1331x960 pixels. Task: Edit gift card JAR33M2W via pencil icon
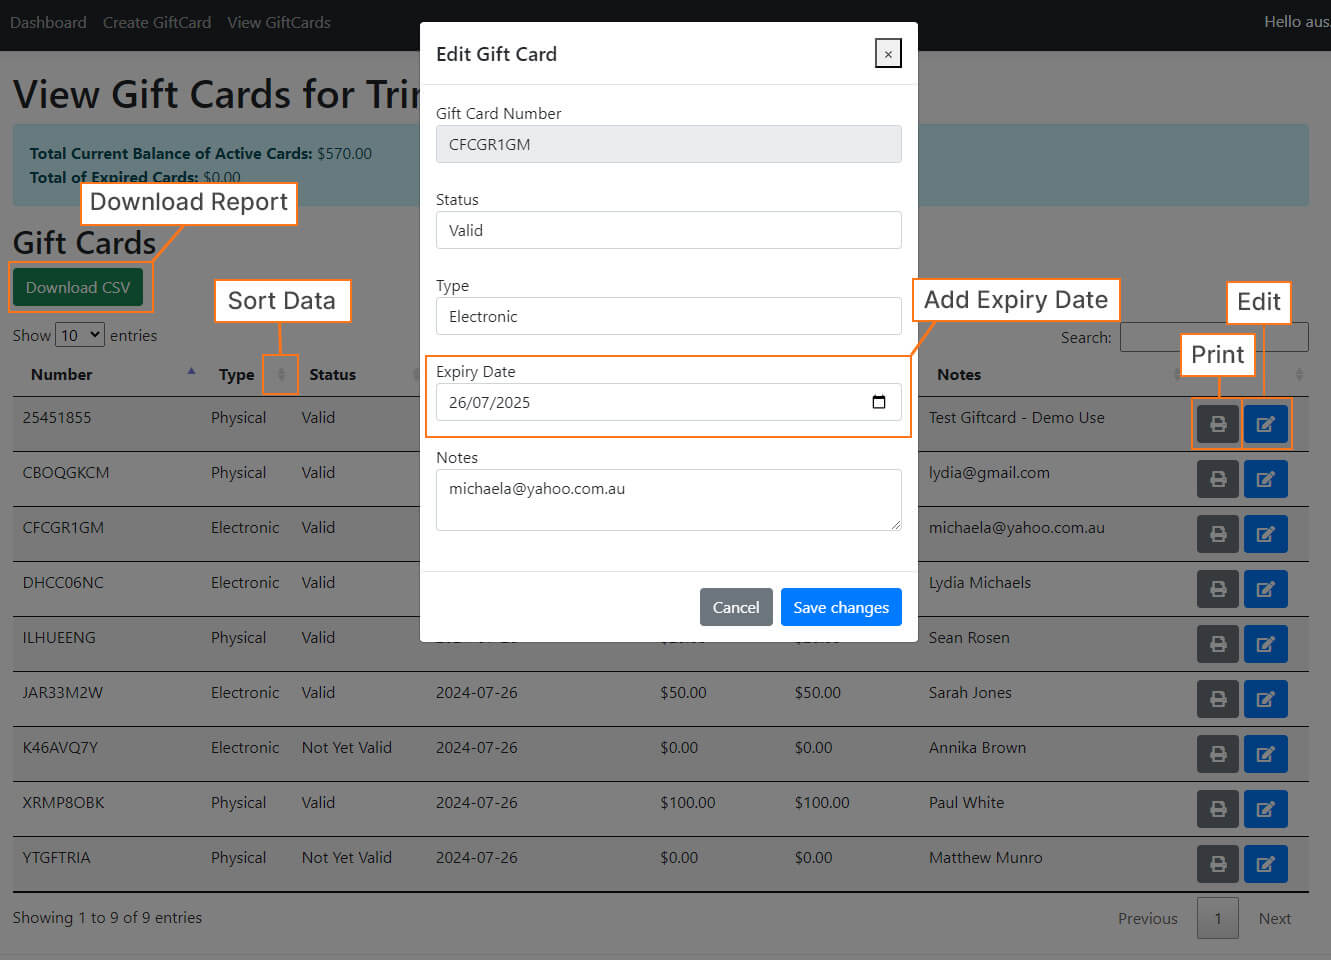click(x=1265, y=698)
